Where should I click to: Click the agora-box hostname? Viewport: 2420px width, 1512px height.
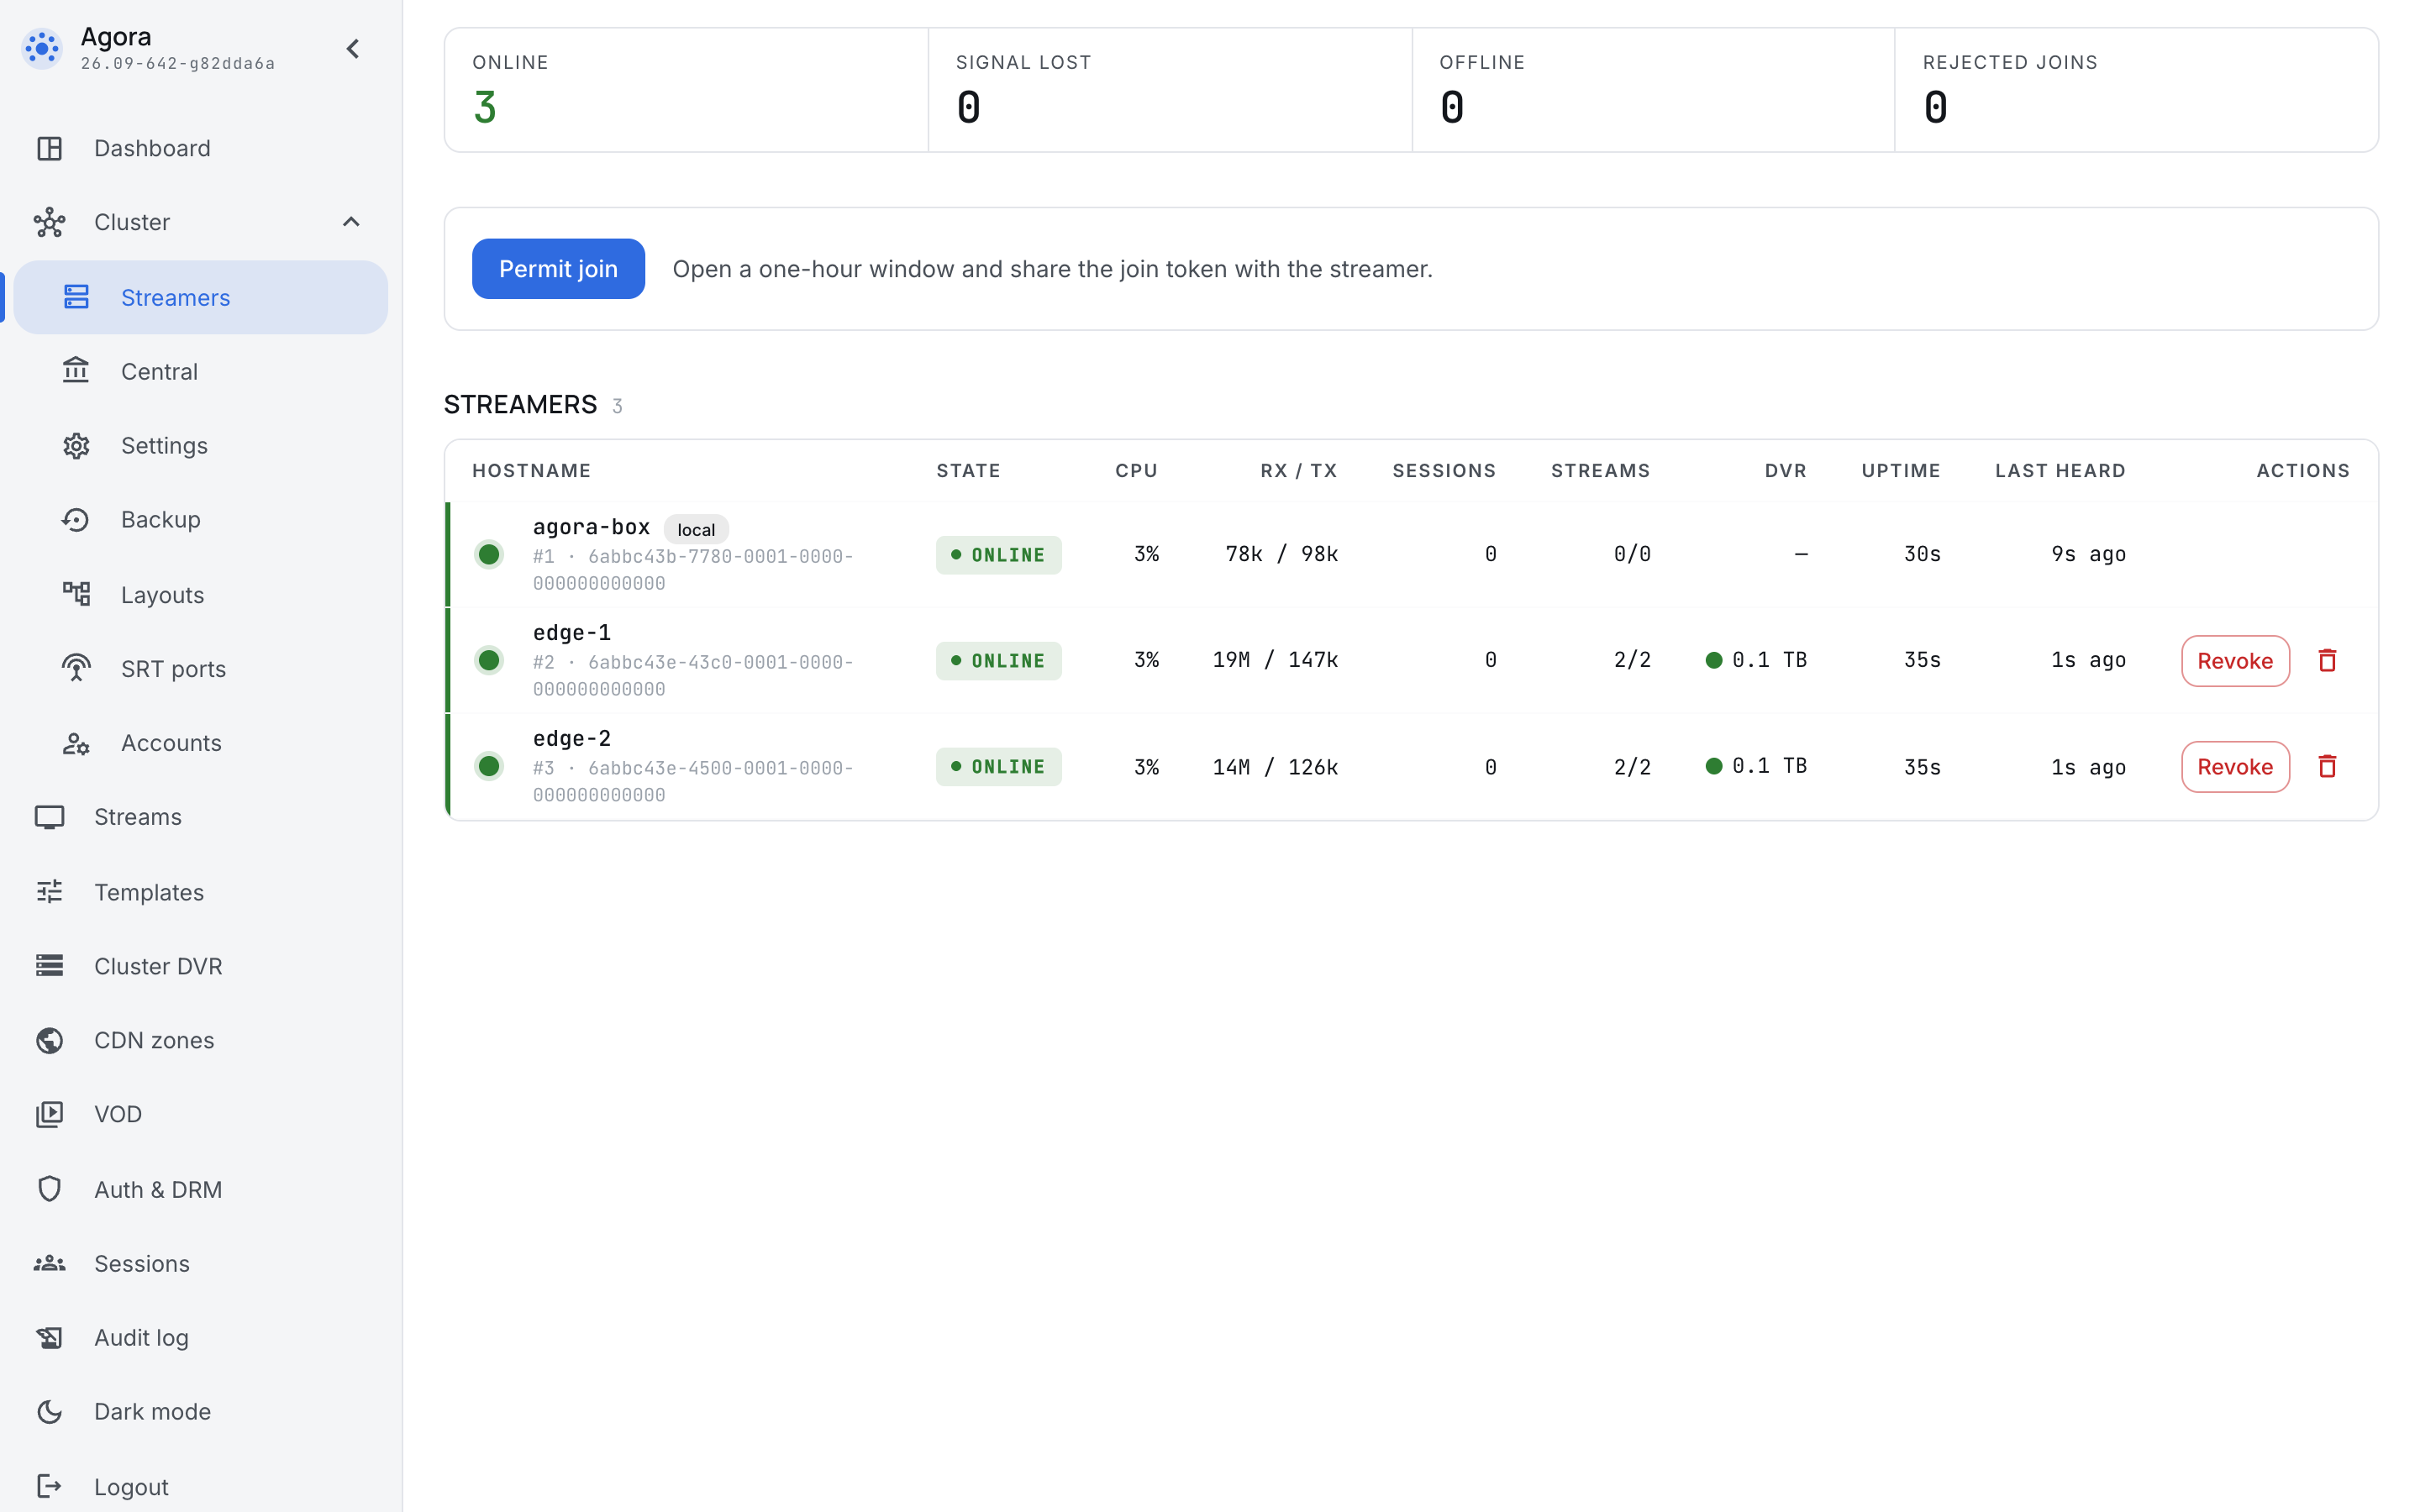(x=591, y=527)
